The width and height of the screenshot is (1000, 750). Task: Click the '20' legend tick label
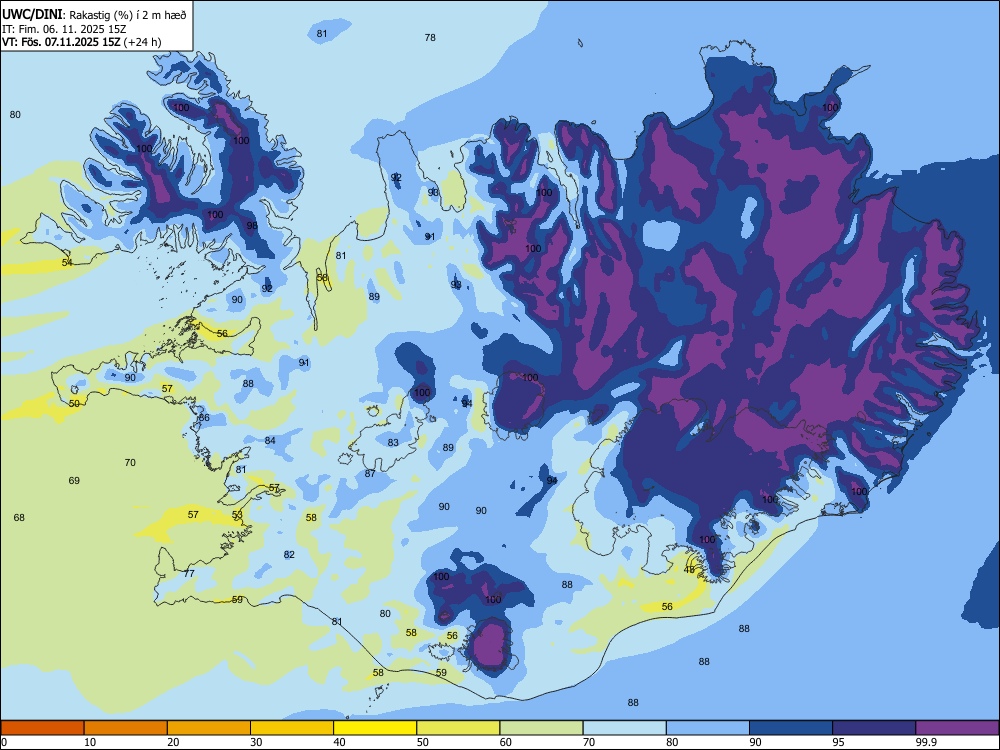(x=173, y=742)
